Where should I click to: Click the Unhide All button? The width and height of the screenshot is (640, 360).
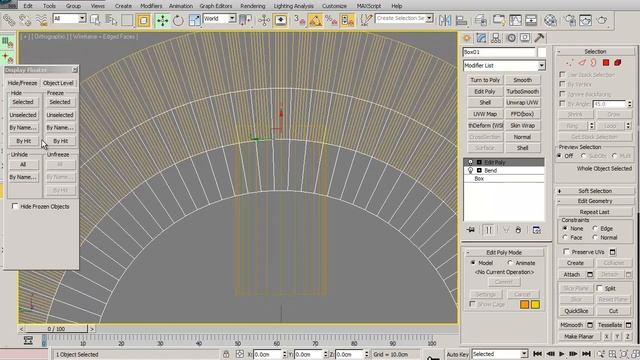click(23, 164)
